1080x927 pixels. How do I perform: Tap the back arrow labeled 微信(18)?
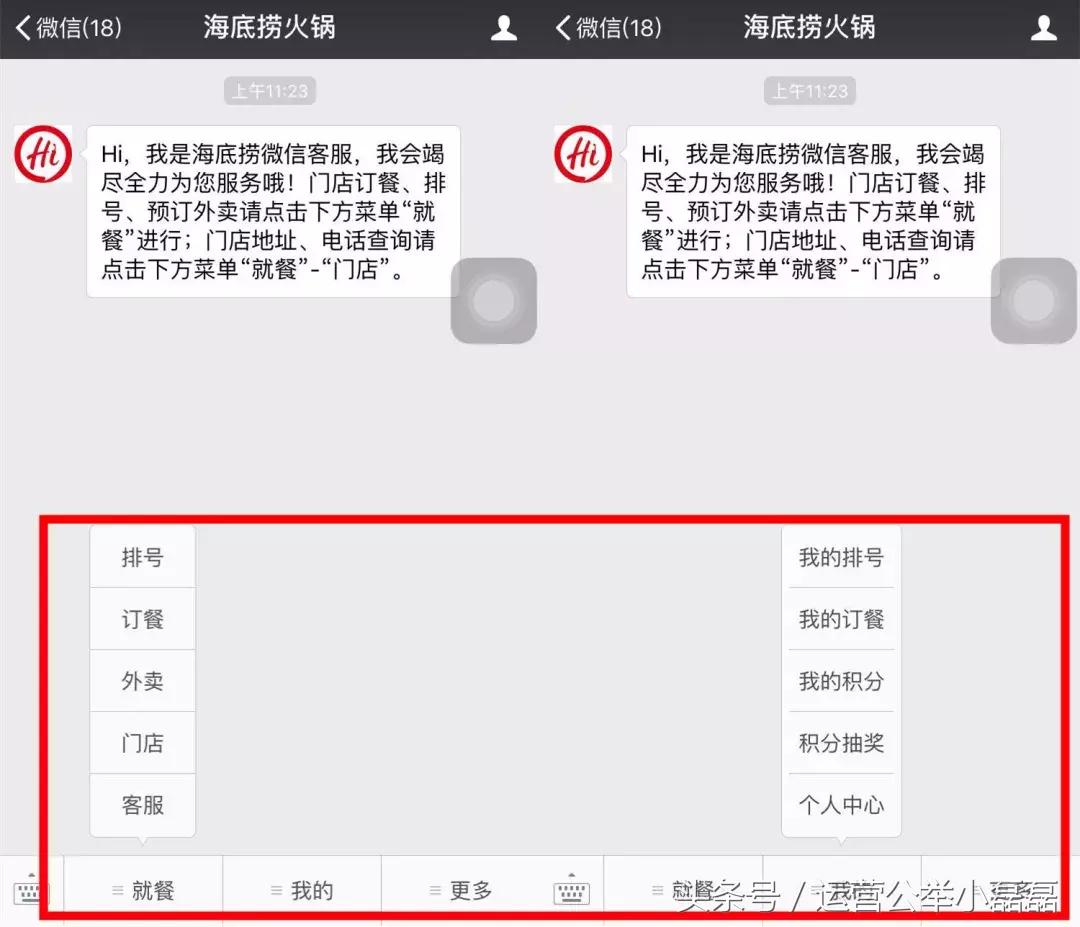pos(67,28)
